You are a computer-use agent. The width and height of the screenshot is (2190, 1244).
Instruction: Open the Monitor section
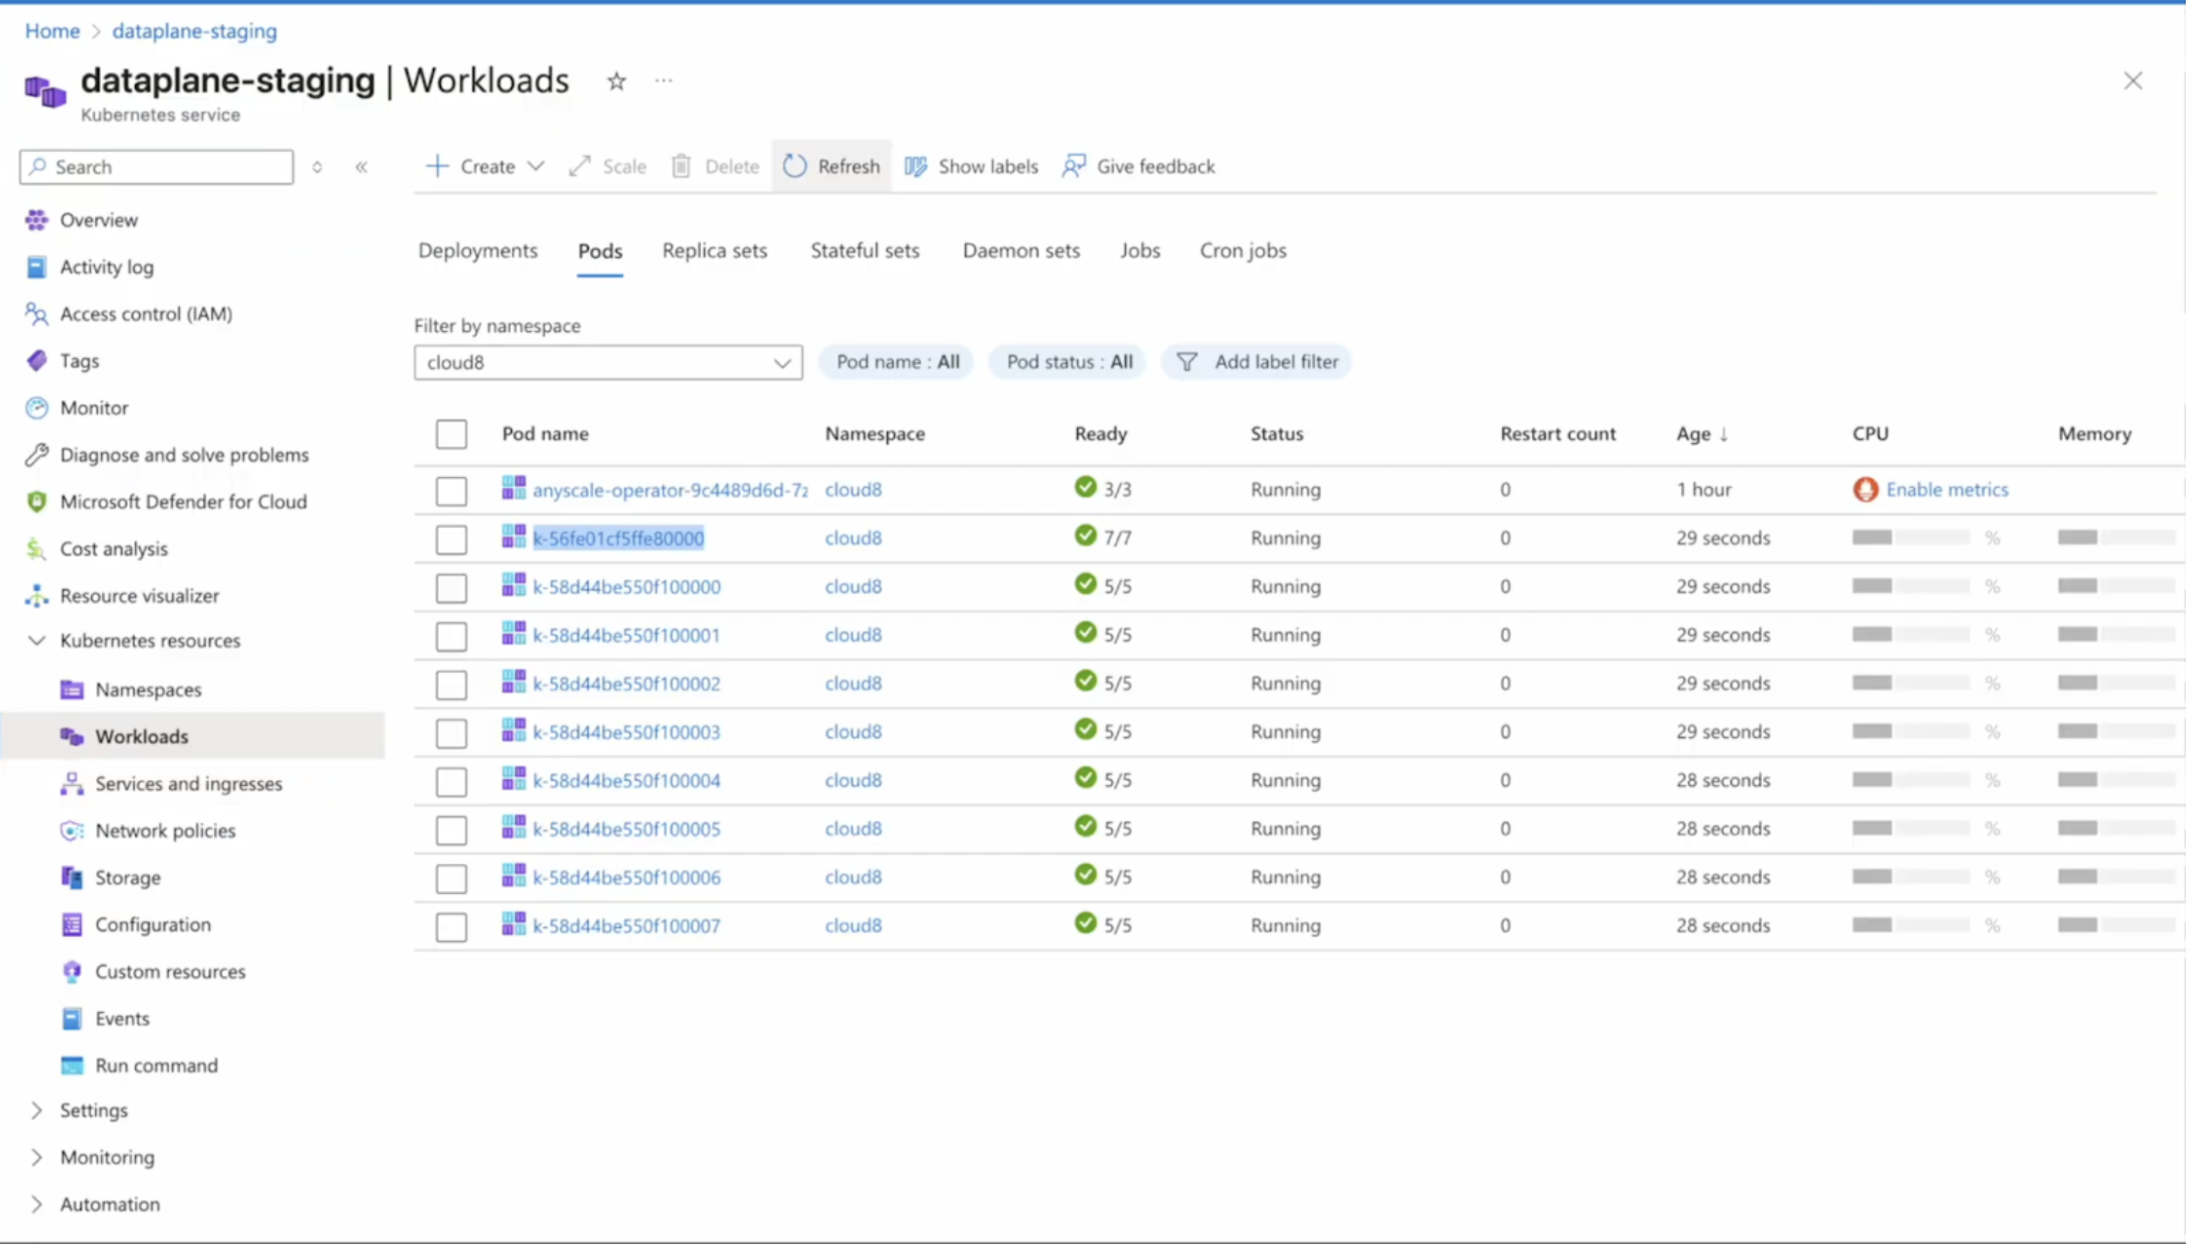click(94, 407)
